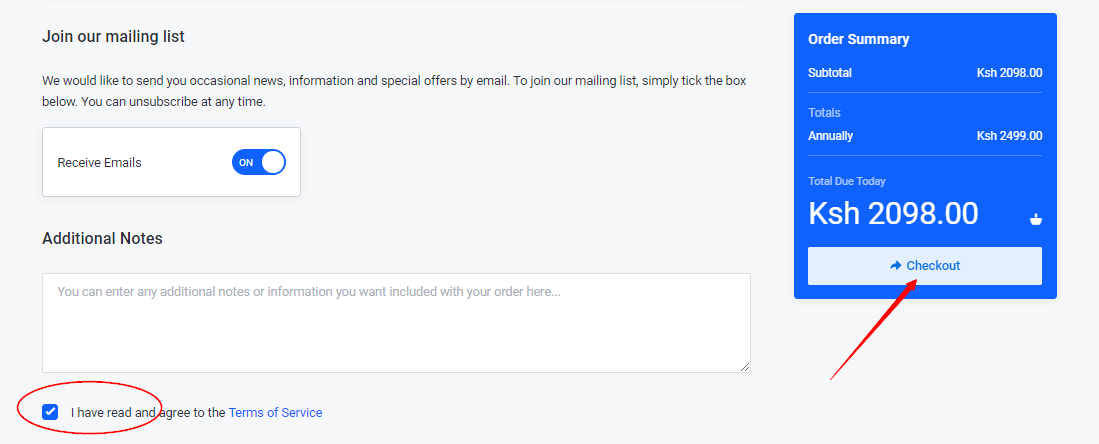The width and height of the screenshot is (1099, 444).
Task: Open the Terms of Service link
Action: [275, 412]
